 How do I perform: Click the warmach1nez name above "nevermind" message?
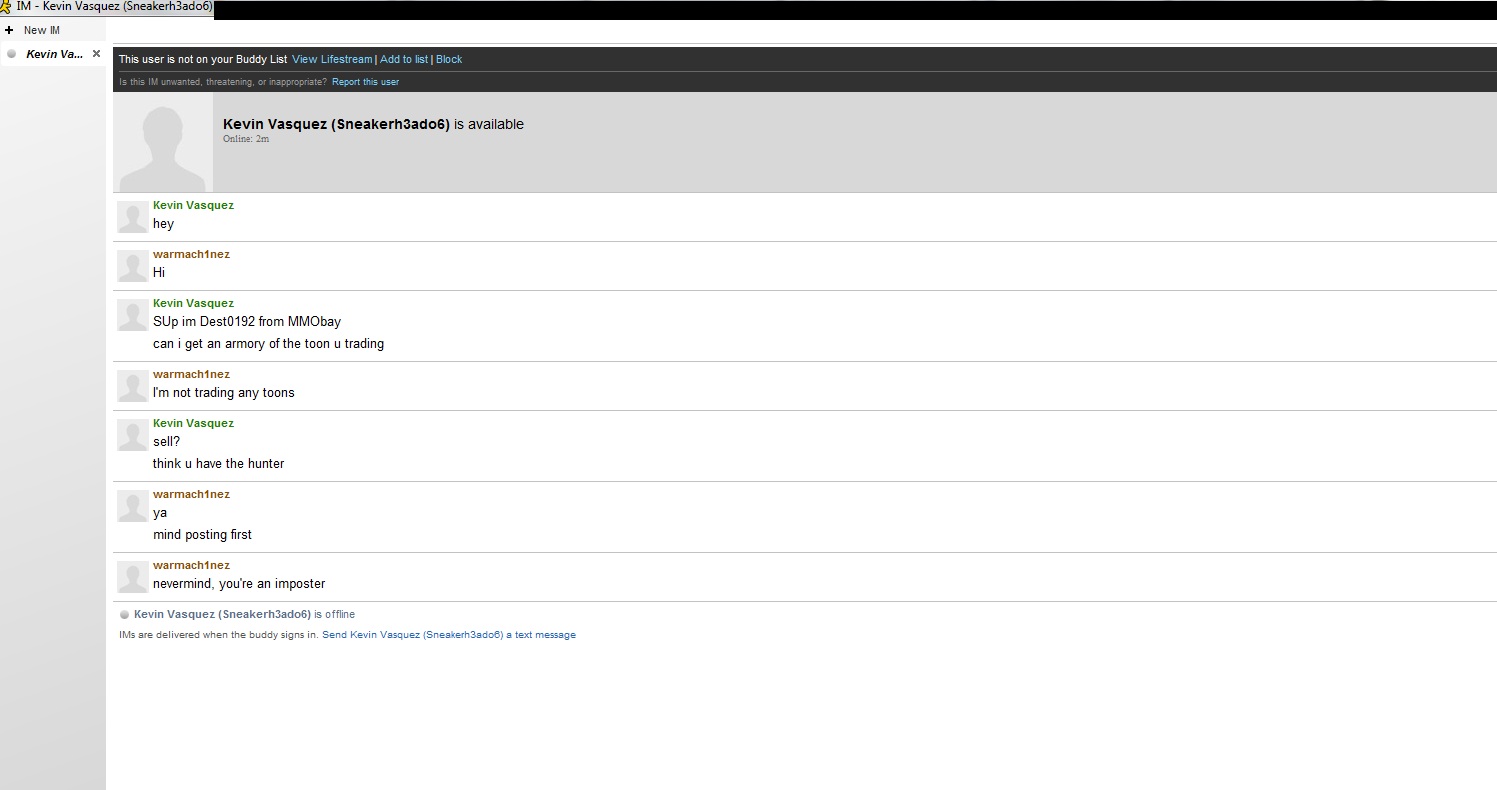tap(191, 565)
